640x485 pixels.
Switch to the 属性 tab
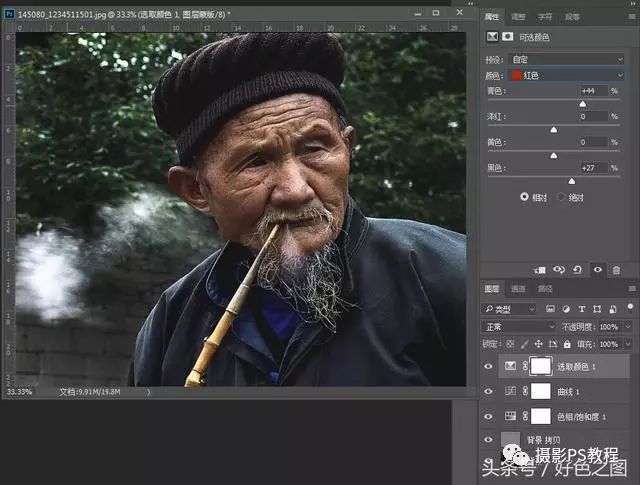[x=492, y=17]
